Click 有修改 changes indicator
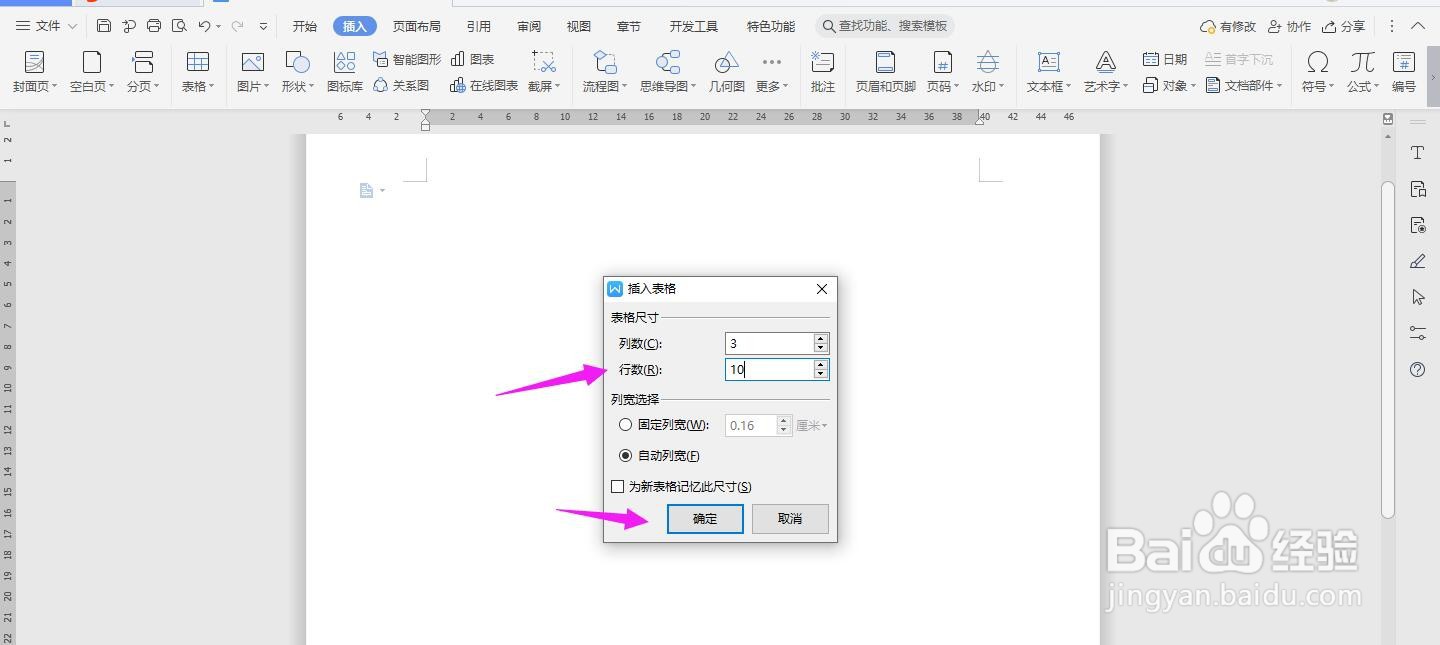This screenshot has width=1440, height=645. pos(1228,27)
